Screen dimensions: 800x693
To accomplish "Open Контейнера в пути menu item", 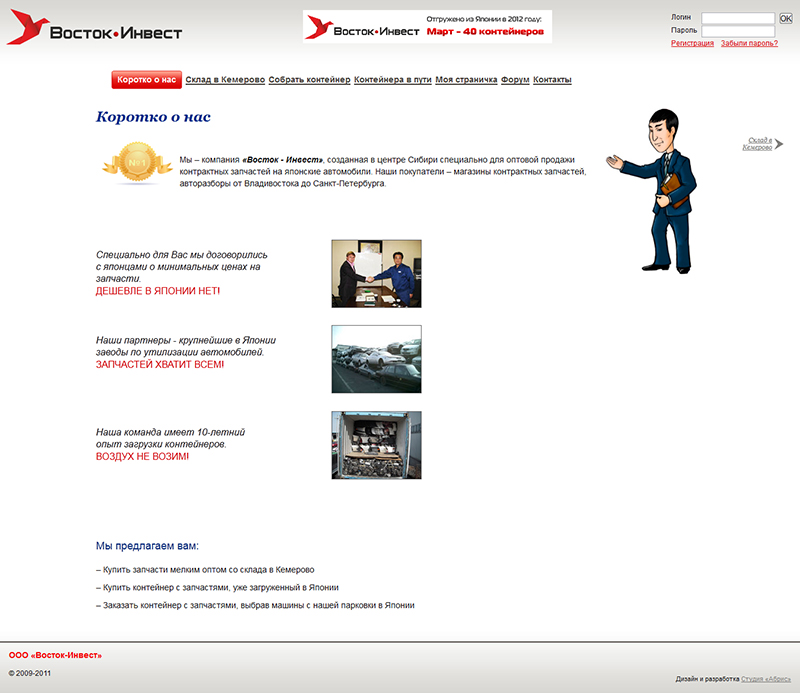I will coord(393,80).
